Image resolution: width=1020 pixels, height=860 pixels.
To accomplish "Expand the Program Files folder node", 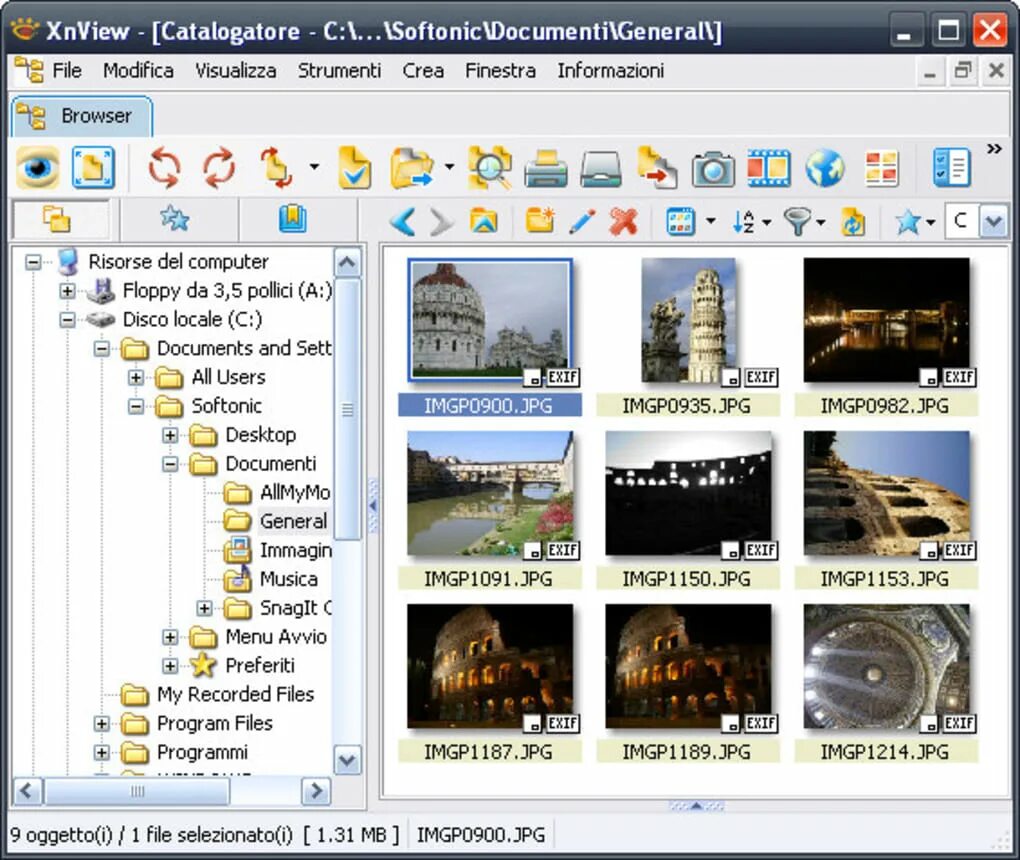I will pyautogui.click(x=101, y=723).
